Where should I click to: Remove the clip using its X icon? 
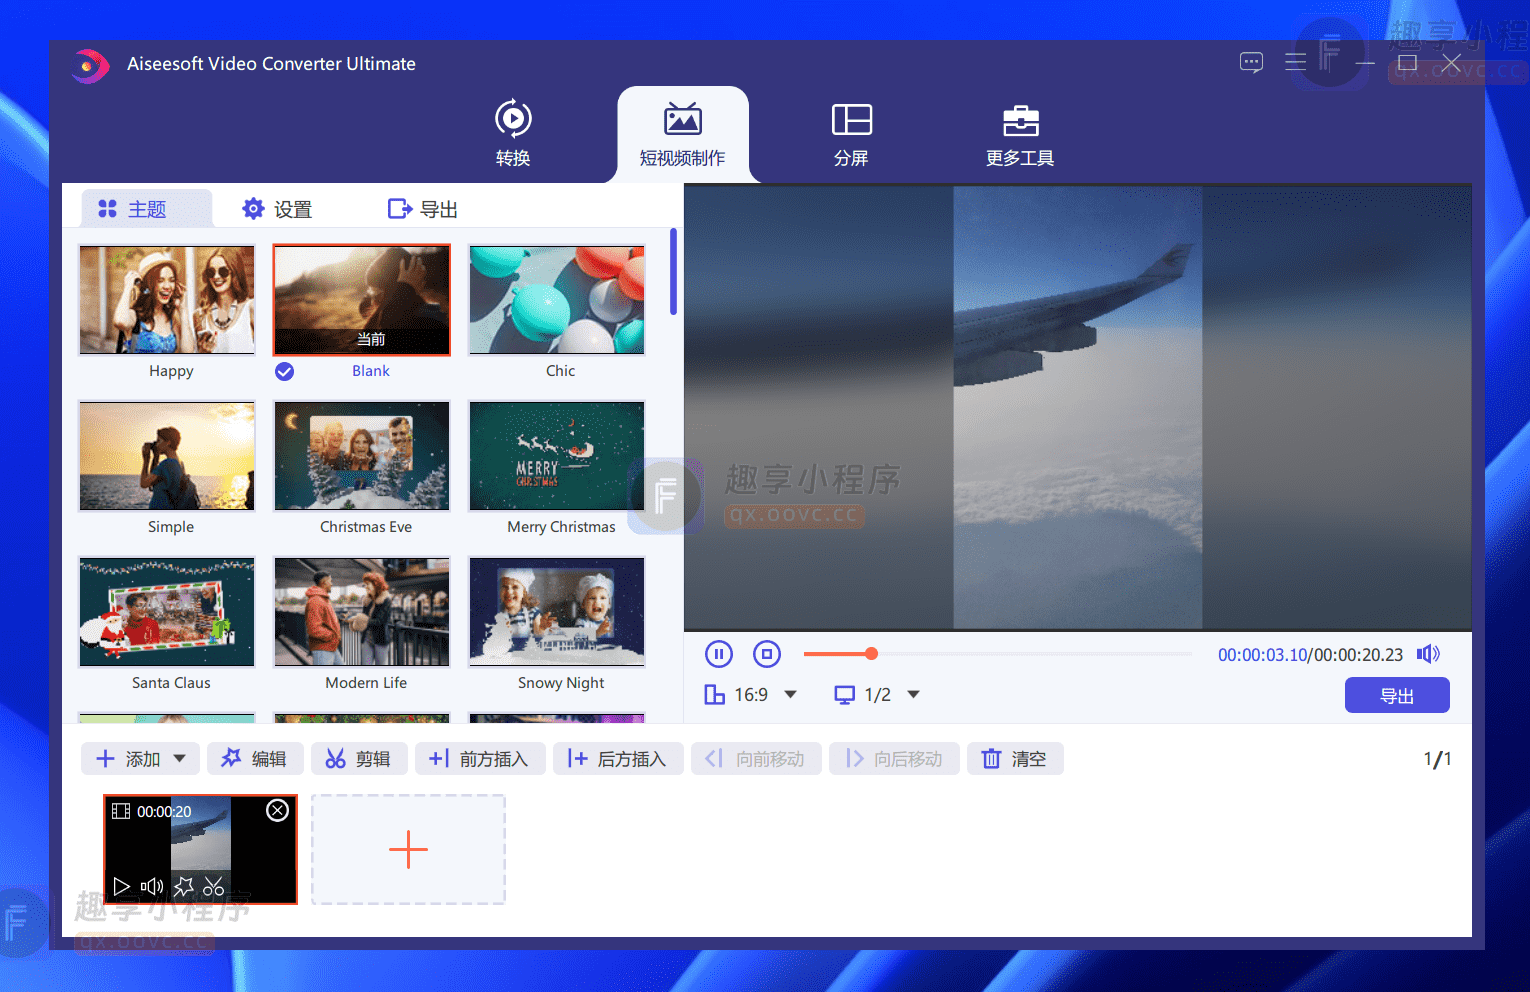[278, 810]
